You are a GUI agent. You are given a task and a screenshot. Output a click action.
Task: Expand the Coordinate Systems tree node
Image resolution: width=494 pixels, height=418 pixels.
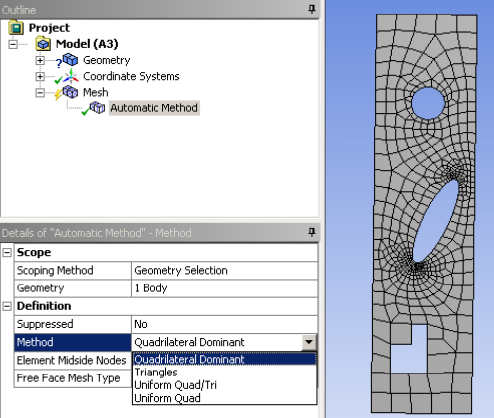(40, 76)
